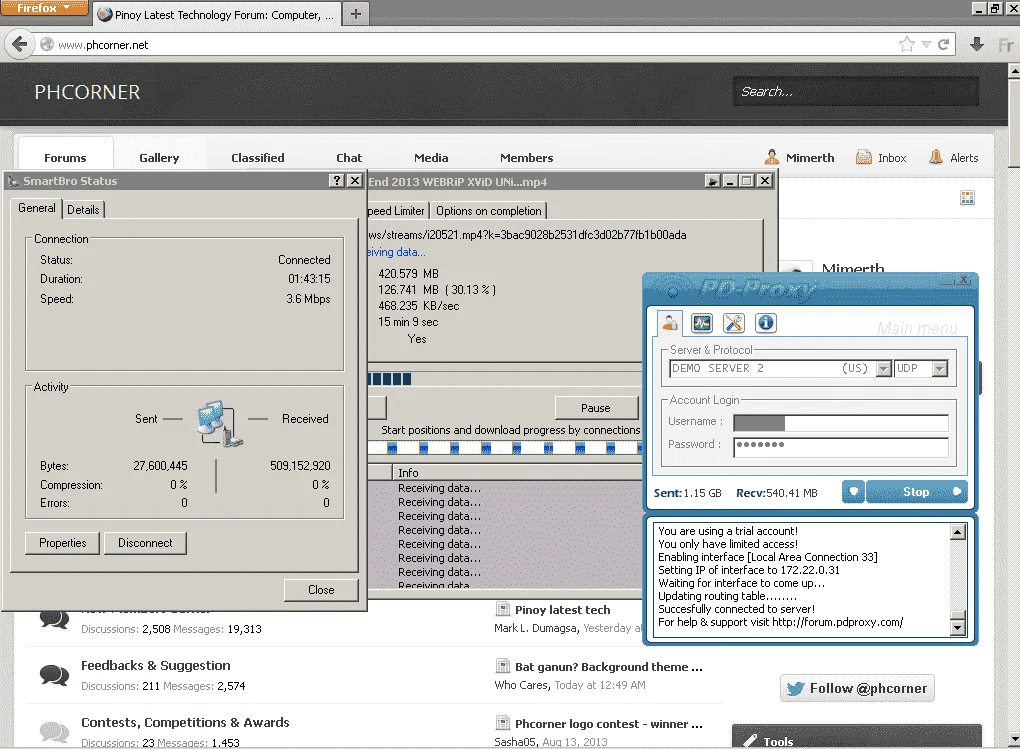The height and width of the screenshot is (749, 1020).
Task: Click the shield icon beside Stop
Action: (853, 492)
